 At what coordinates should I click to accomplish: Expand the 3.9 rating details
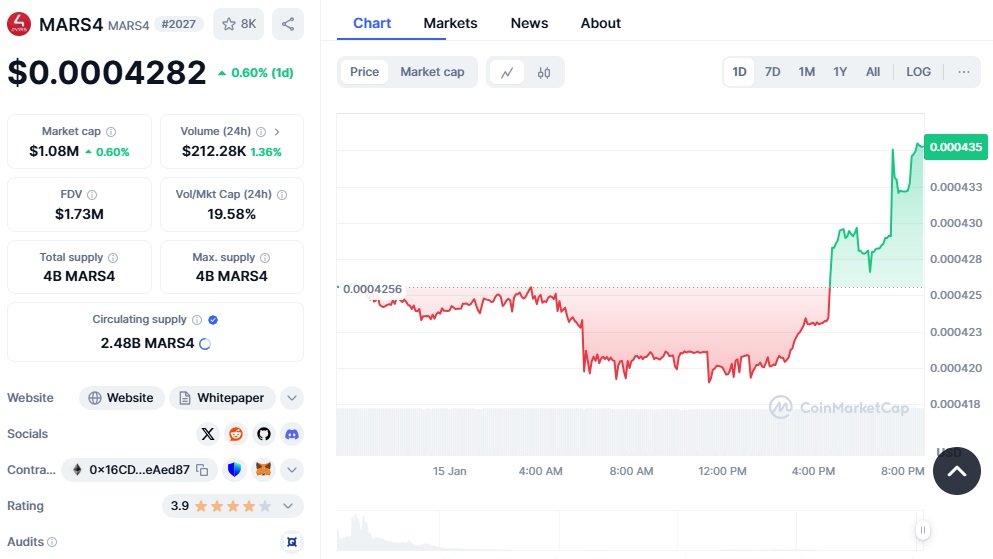tap(288, 506)
